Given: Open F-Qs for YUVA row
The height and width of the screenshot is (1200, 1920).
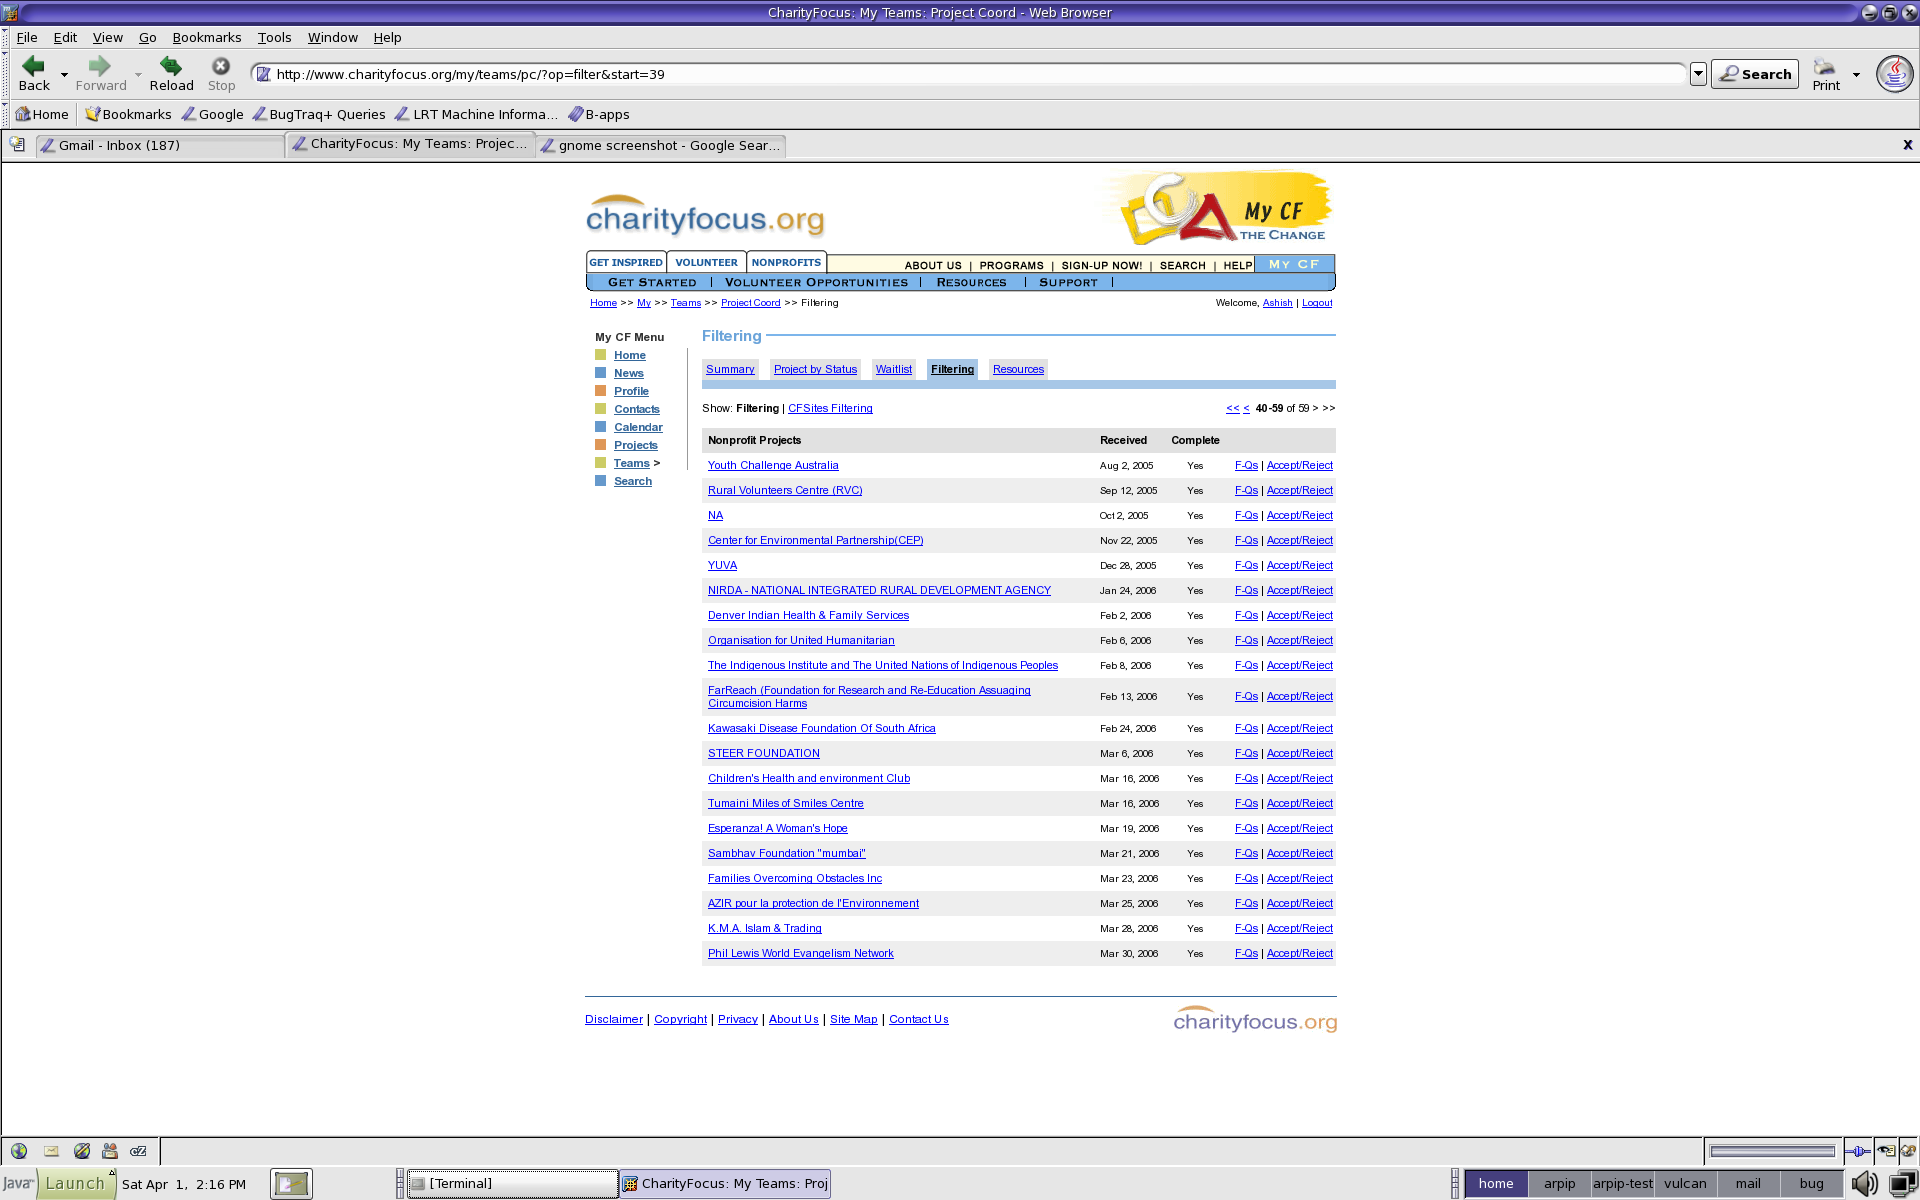Looking at the screenshot, I should [1246, 565].
